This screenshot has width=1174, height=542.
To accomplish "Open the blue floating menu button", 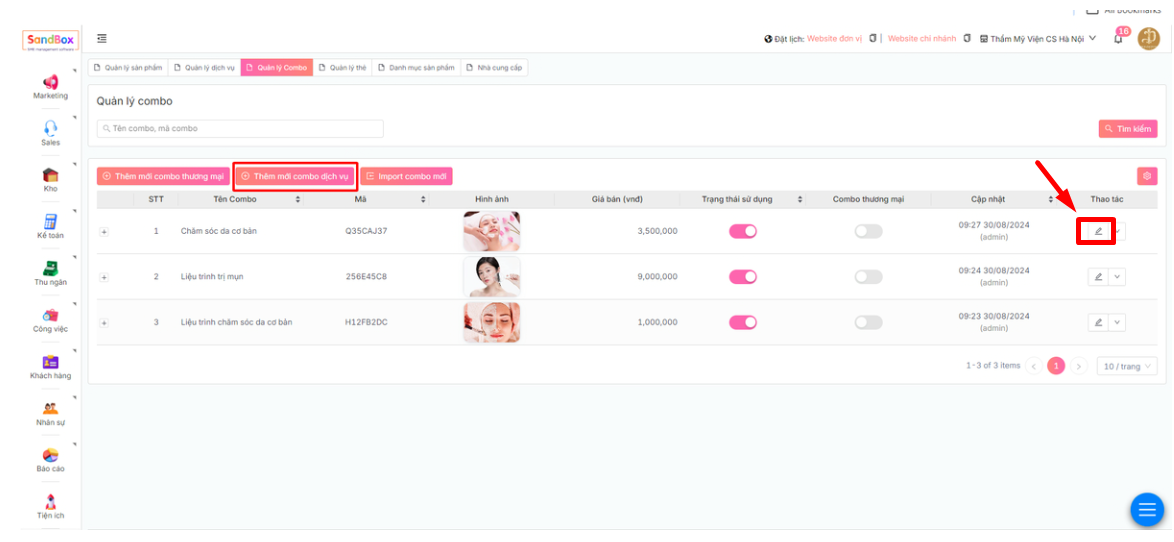I will point(1146,510).
